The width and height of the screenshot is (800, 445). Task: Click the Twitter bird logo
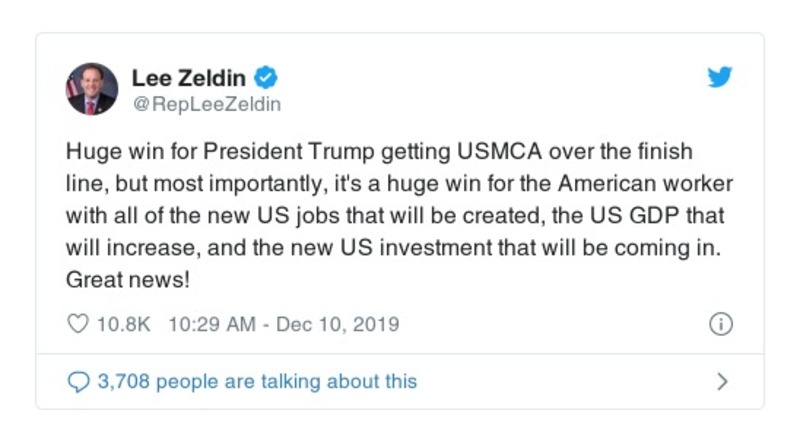[x=720, y=78]
